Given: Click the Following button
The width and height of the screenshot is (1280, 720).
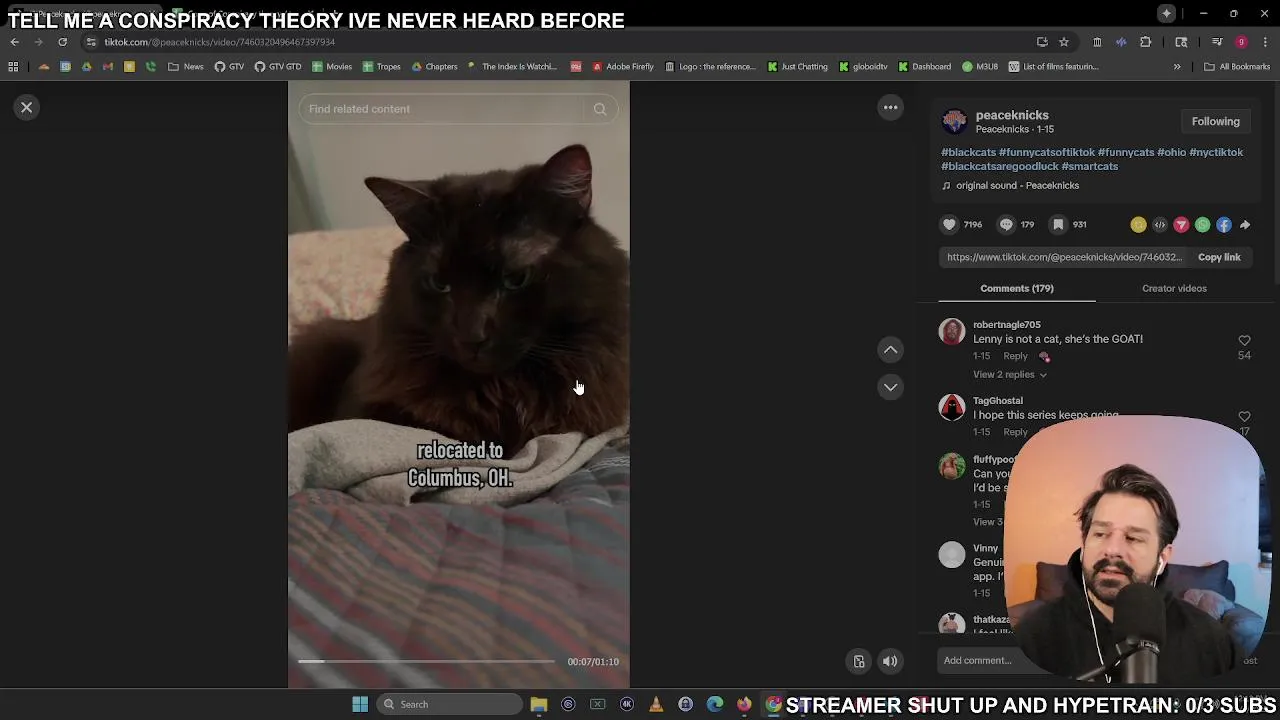Looking at the screenshot, I should (x=1215, y=121).
